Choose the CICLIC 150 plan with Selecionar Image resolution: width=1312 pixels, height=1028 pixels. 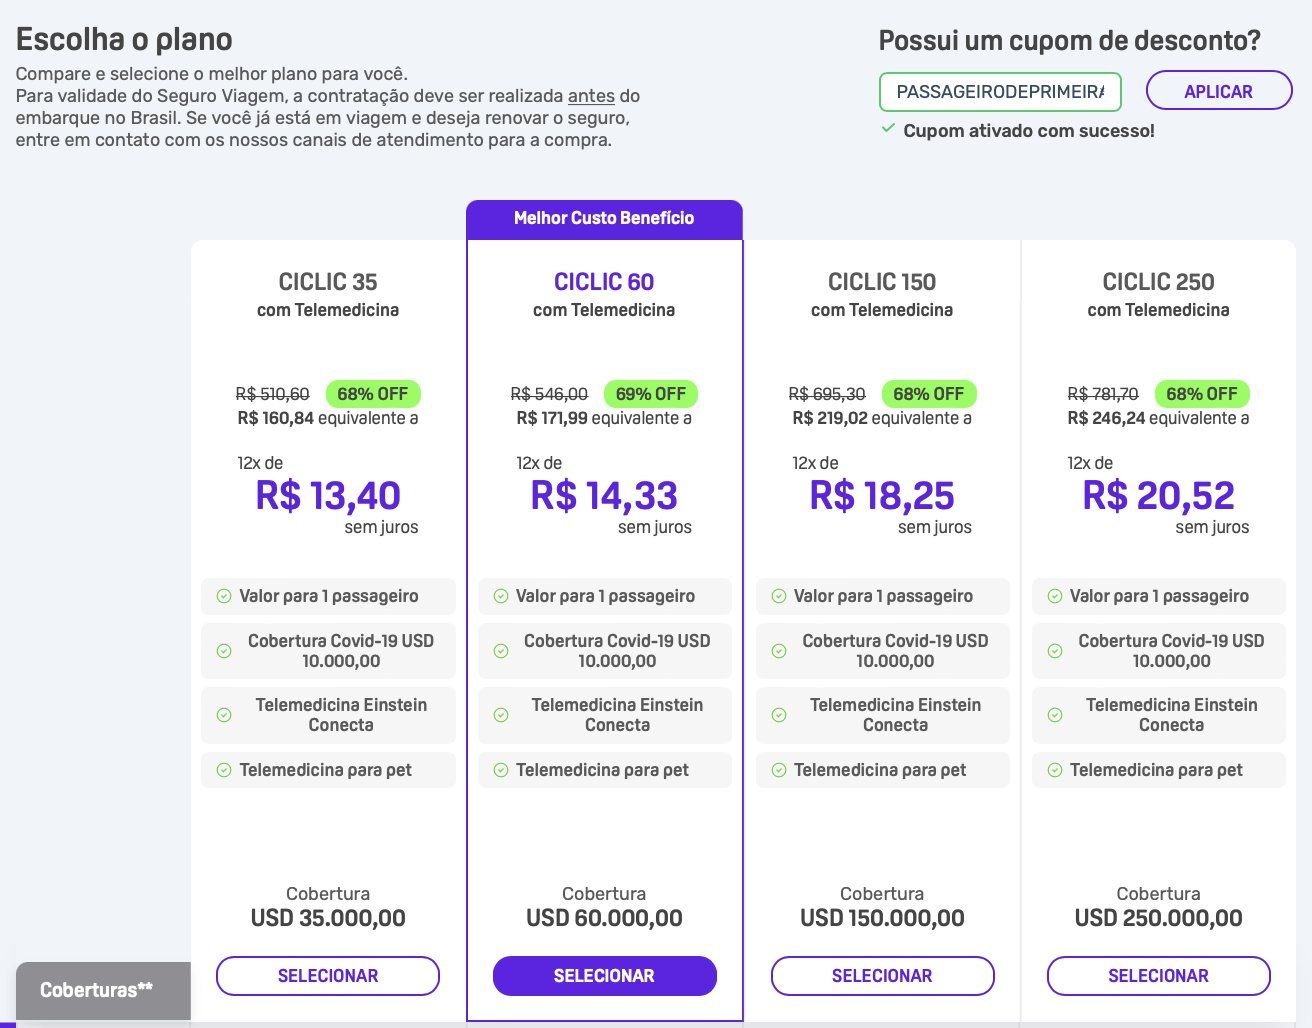point(882,976)
